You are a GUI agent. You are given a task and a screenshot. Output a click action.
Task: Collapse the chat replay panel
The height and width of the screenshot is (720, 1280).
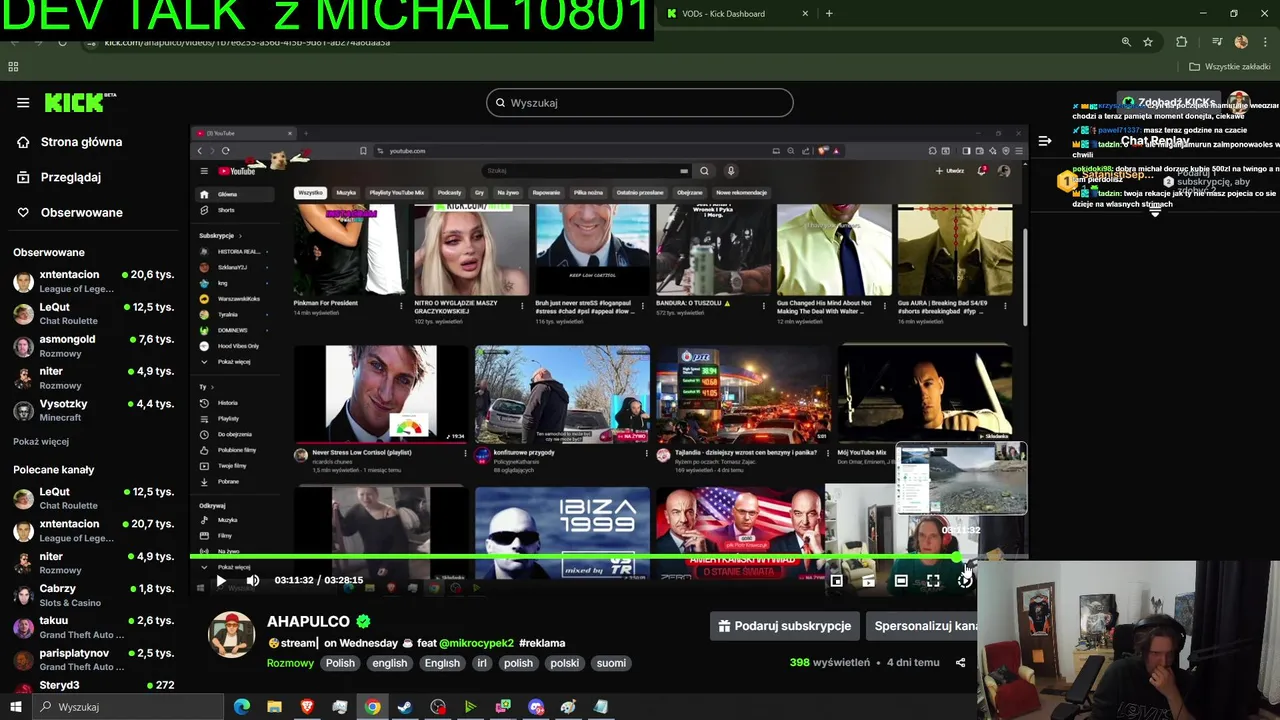(1044, 141)
